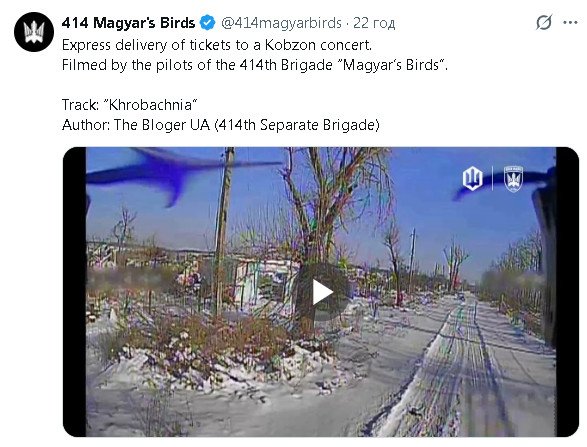This screenshot has width=587, height=447.
Task: Open the video thumbnail of snowy road
Action: click(x=321, y=292)
